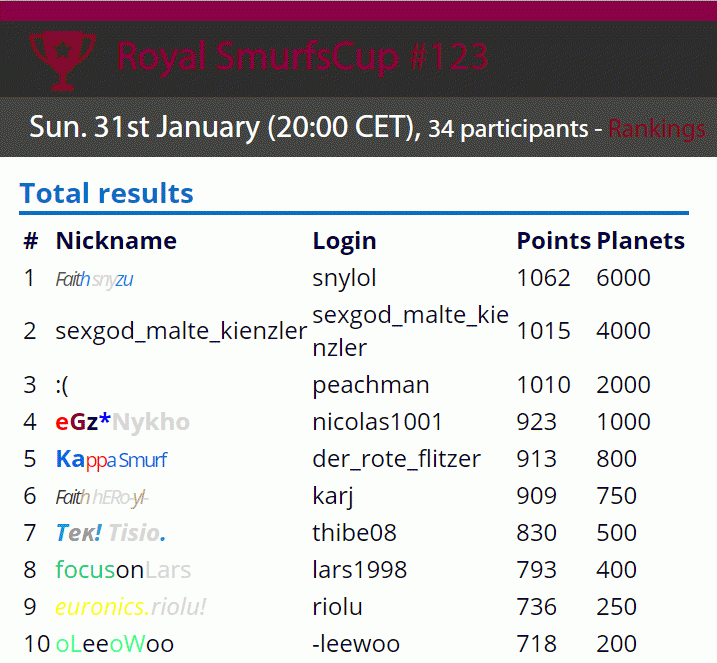Select the Nickname column header

click(x=116, y=241)
